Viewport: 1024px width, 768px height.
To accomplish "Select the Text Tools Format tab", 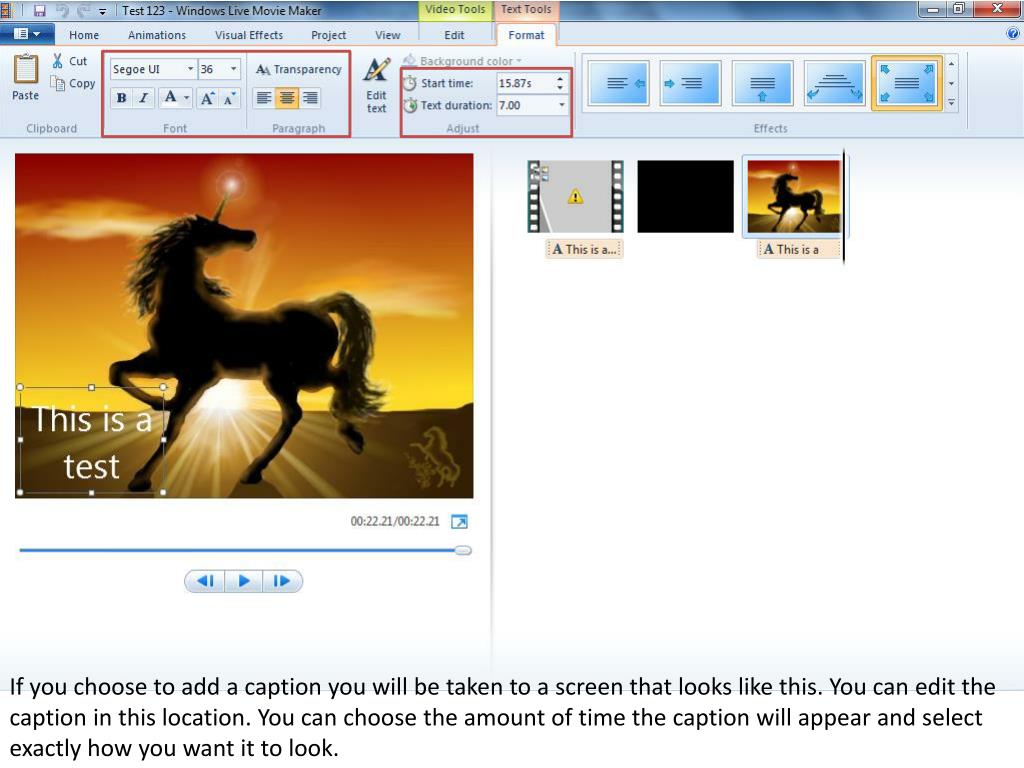I will click(x=526, y=35).
